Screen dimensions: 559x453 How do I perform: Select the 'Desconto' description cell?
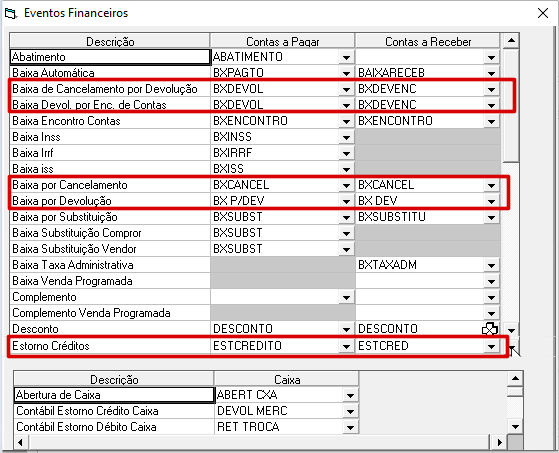pos(110,329)
